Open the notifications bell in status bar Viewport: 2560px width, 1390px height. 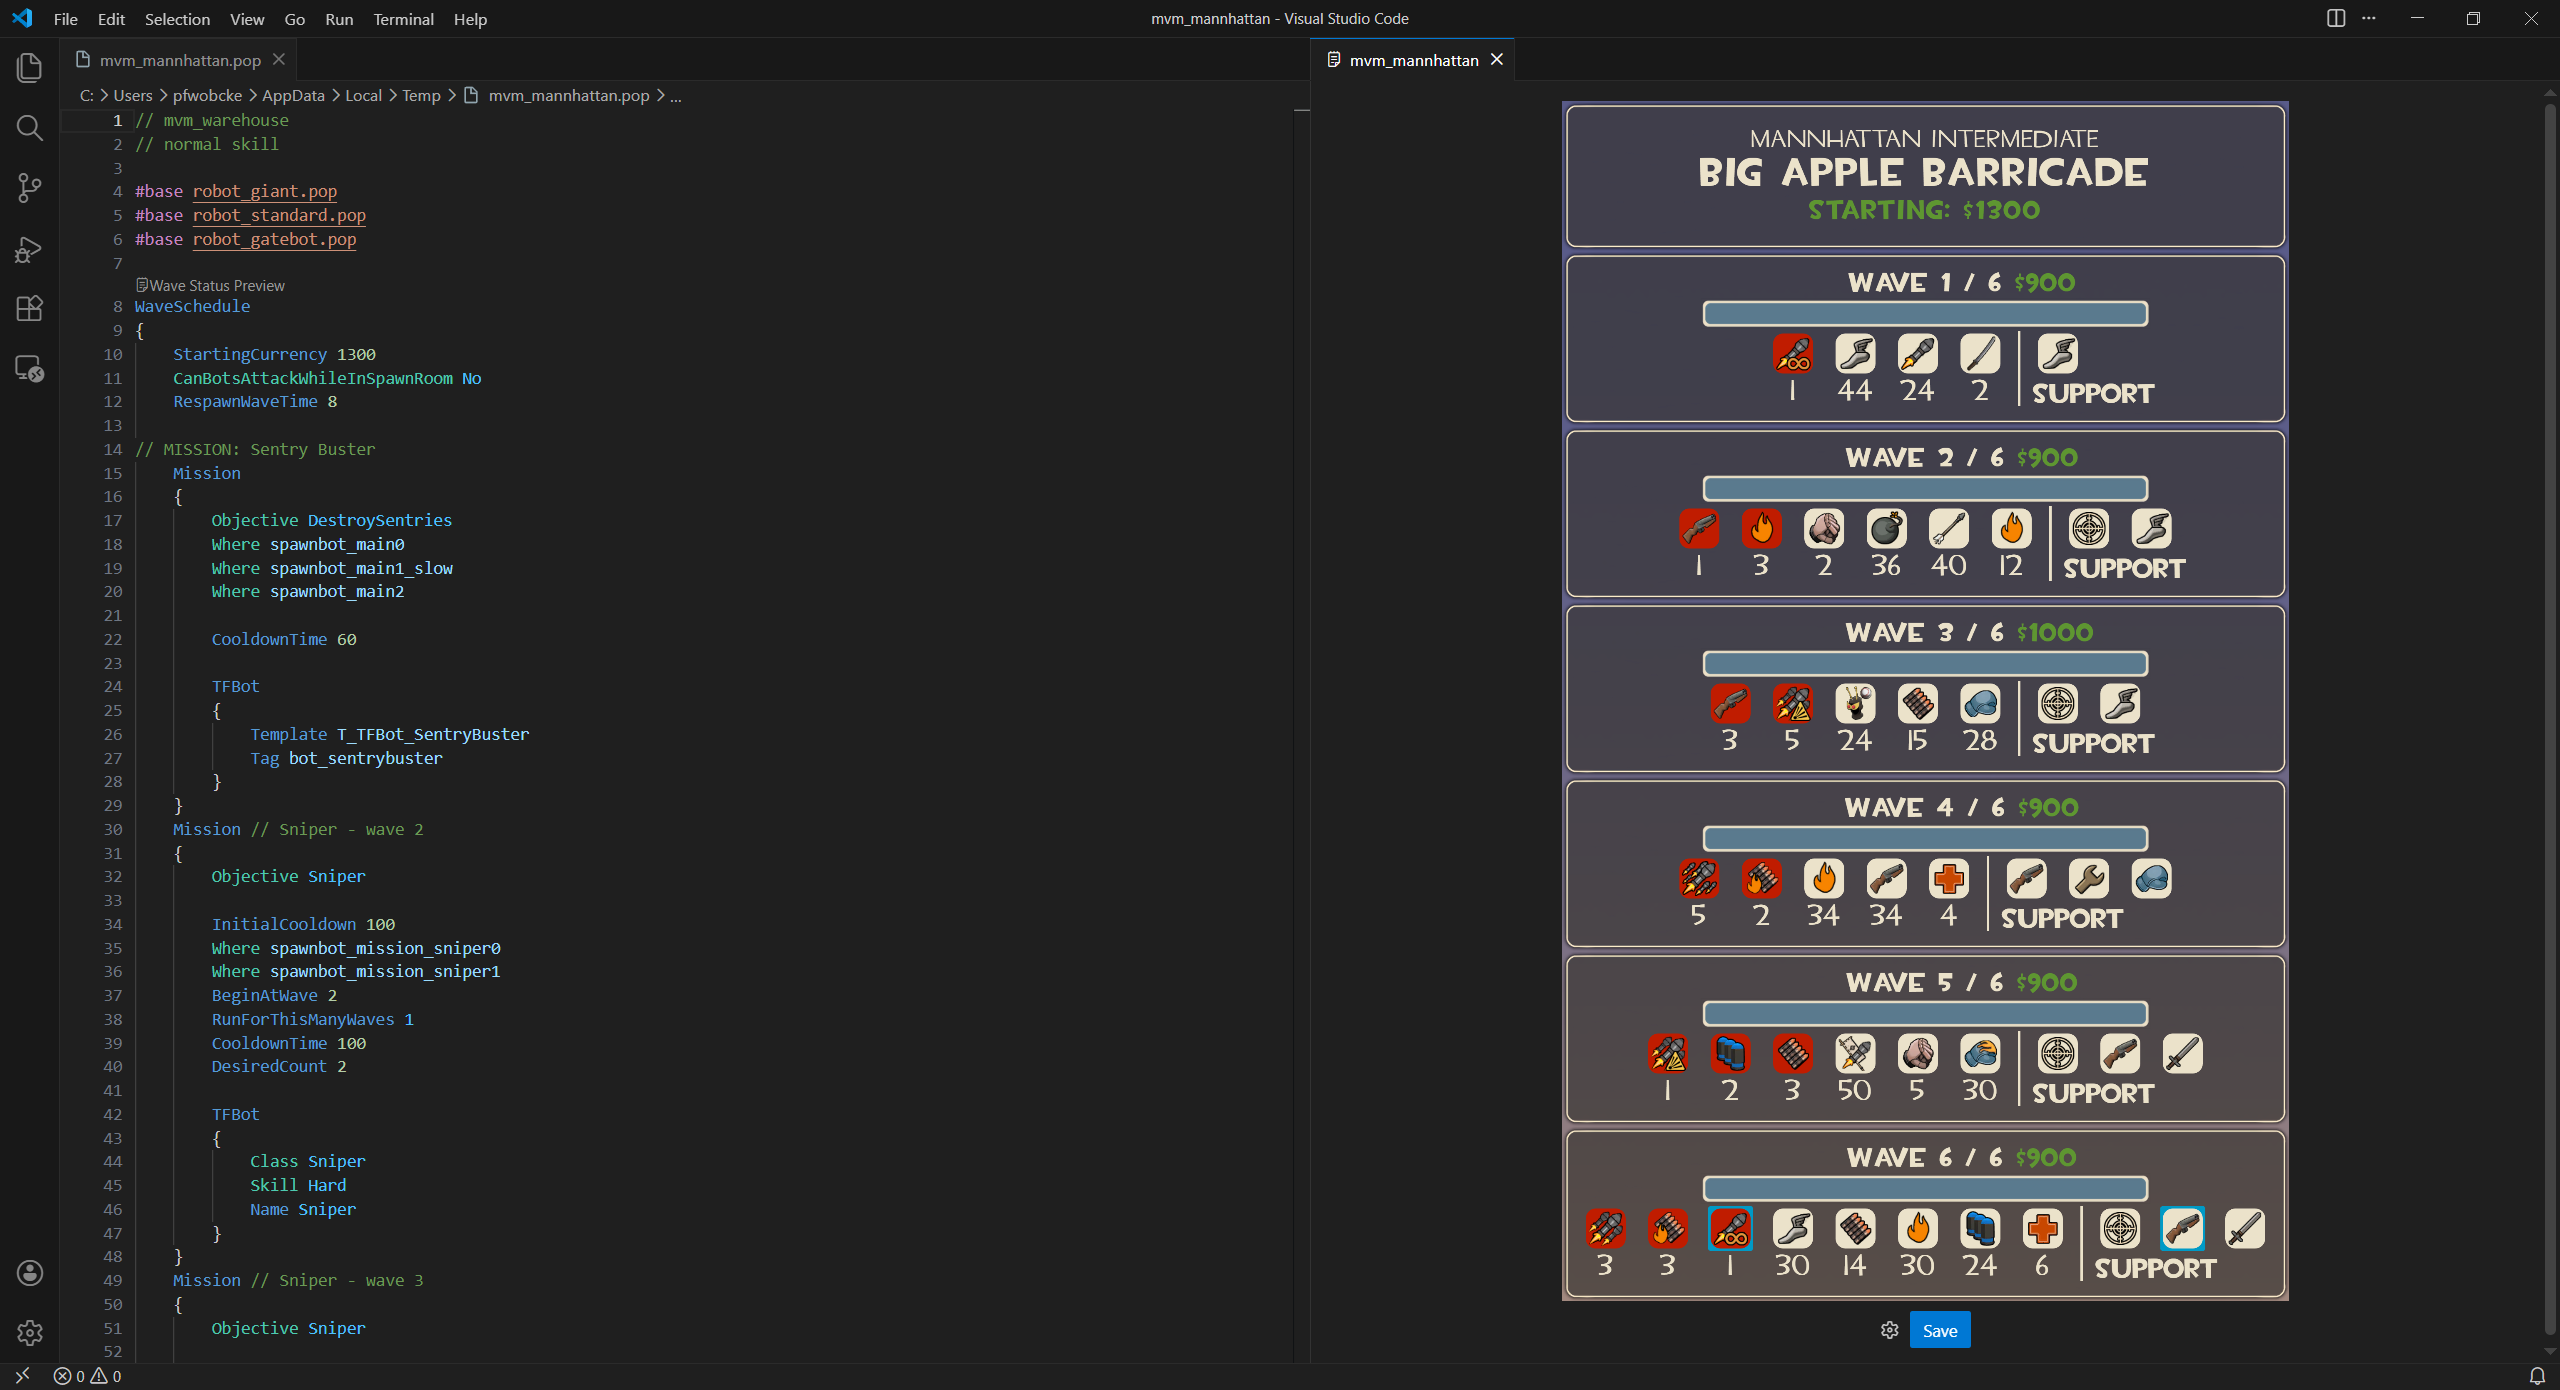(x=2537, y=1376)
